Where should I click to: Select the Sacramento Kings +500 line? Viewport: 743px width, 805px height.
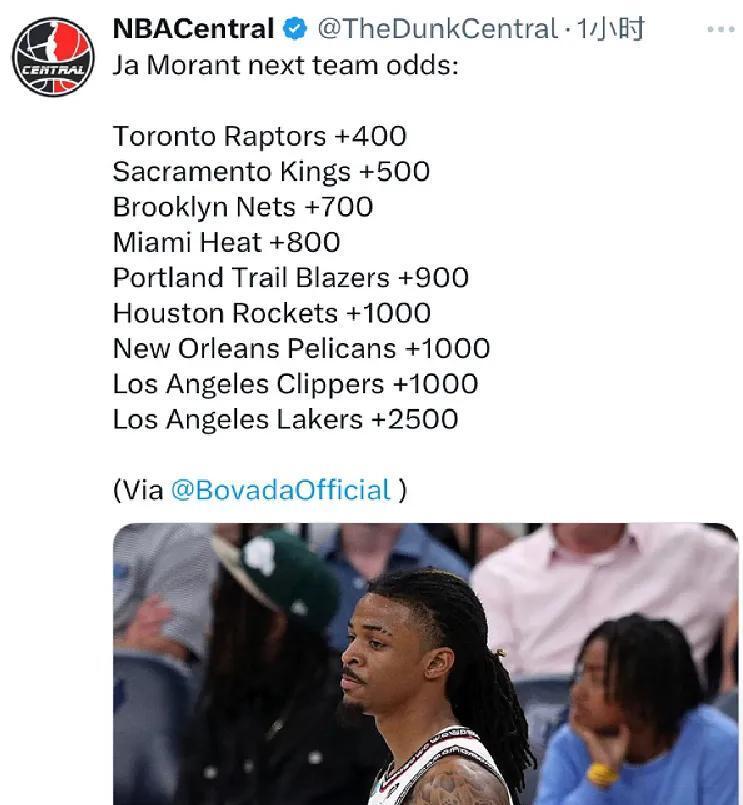[x=271, y=171]
